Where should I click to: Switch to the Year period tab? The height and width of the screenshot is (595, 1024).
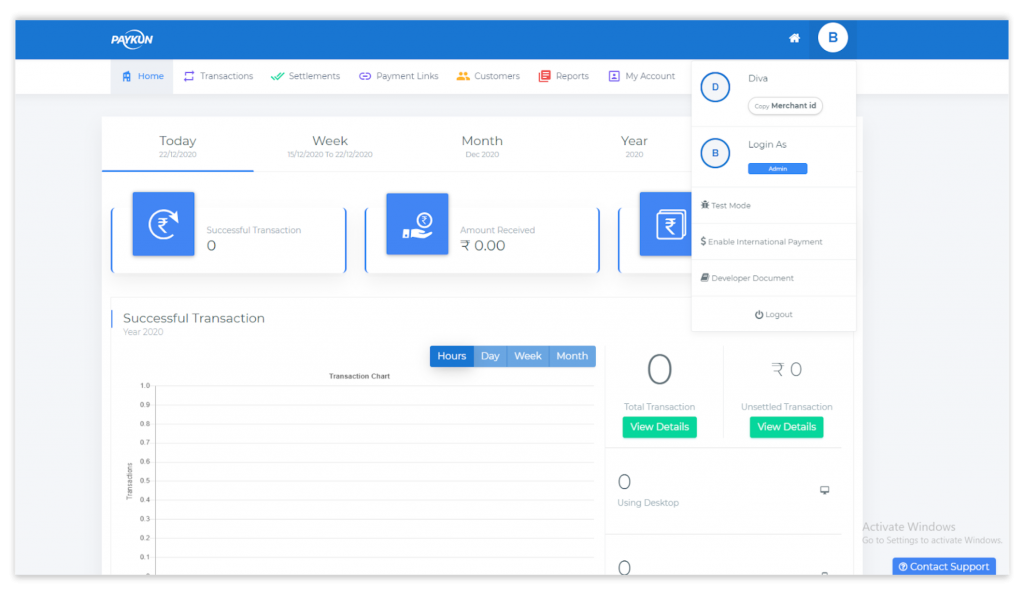[634, 146]
